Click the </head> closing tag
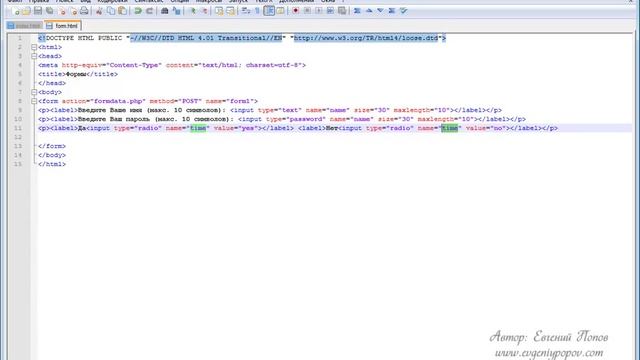This screenshot has width=640, height=360. (52, 83)
